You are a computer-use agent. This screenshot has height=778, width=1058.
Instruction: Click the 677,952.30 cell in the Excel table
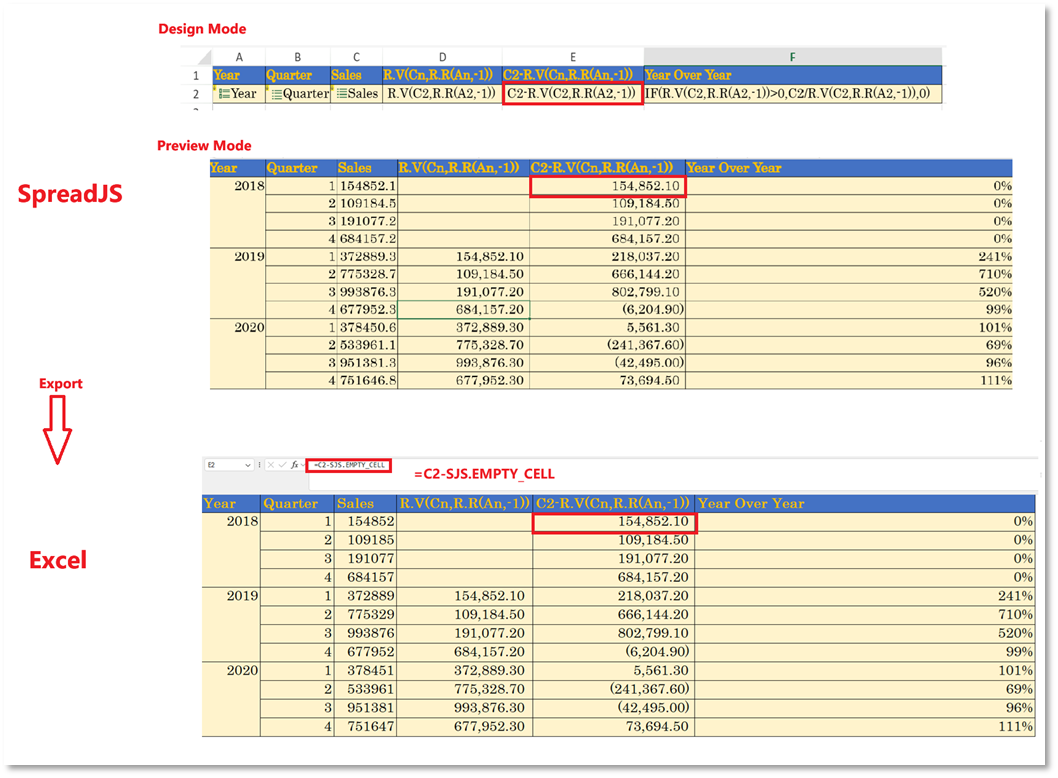click(x=465, y=727)
